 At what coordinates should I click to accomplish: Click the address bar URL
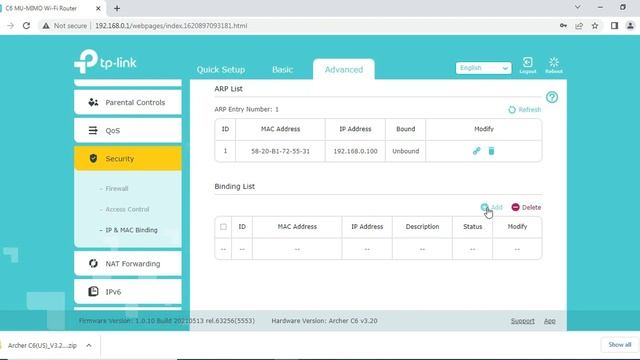pos(171,26)
